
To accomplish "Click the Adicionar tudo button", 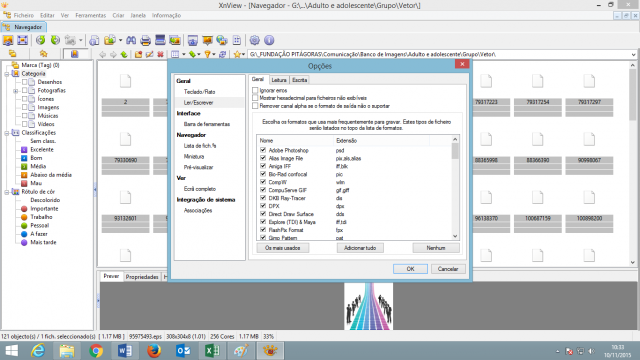I will tap(360, 248).
